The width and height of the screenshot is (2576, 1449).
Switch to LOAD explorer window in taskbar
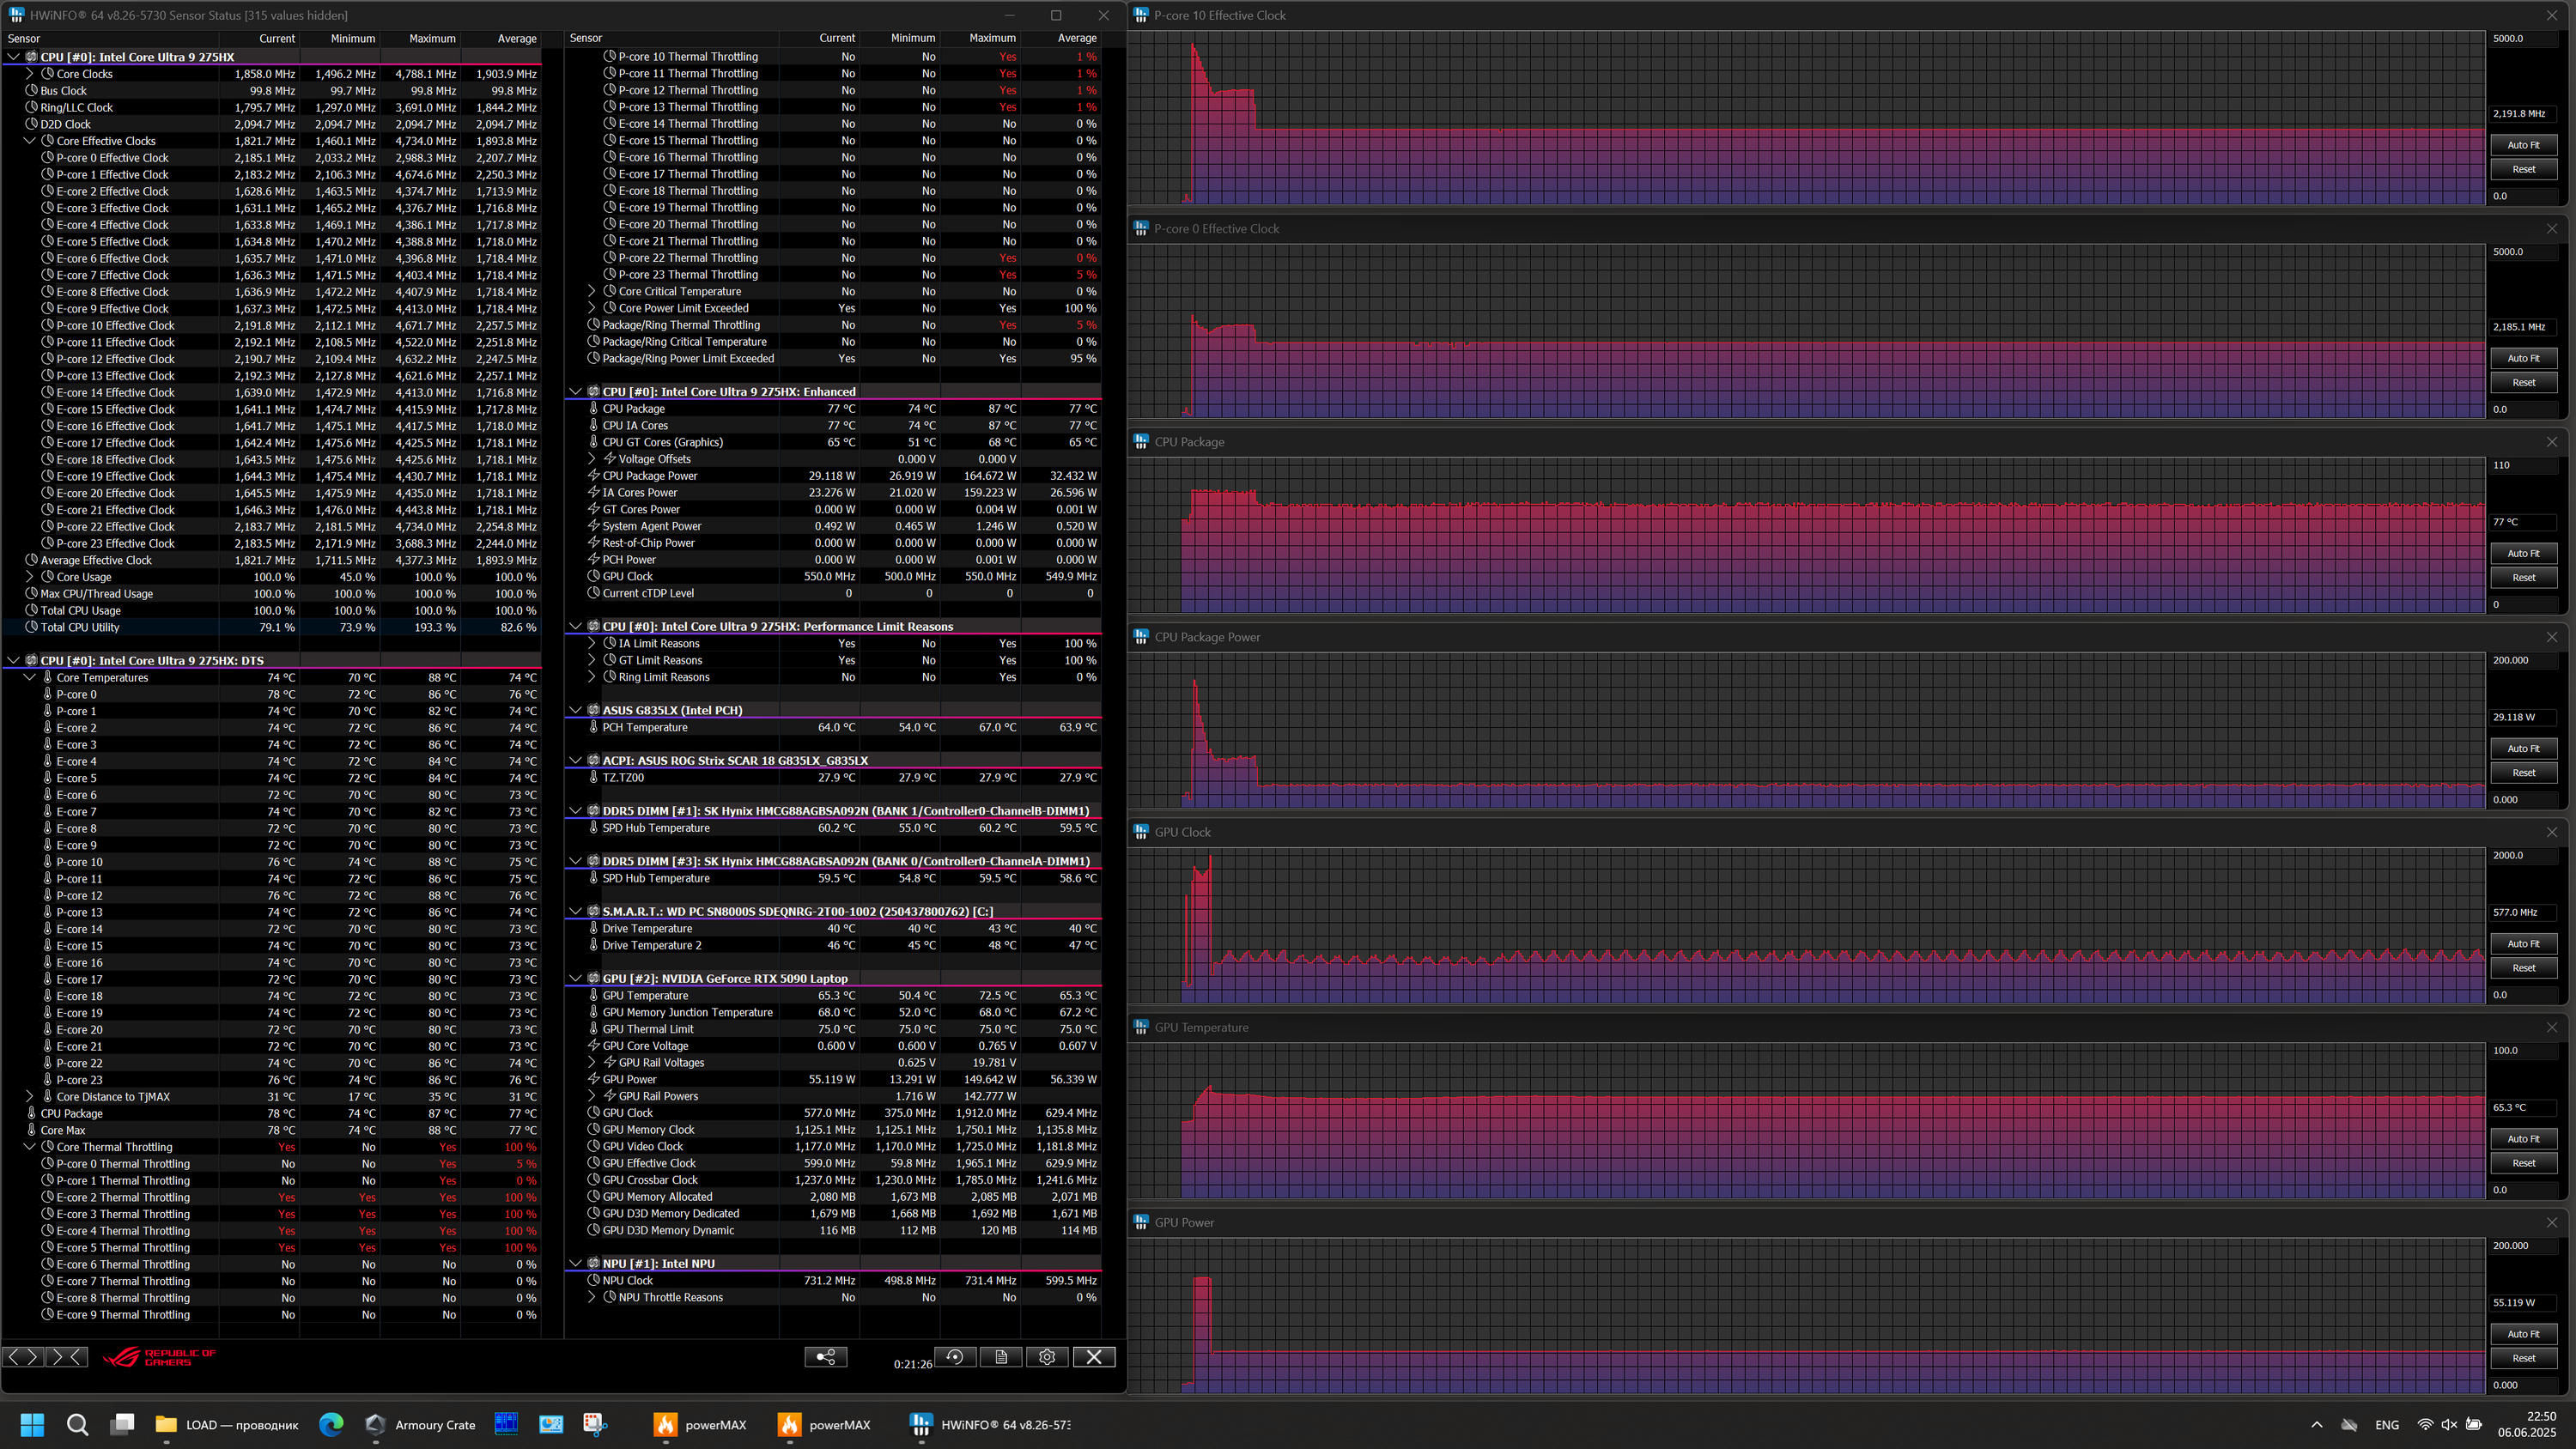pyautogui.click(x=227, y=1424)
